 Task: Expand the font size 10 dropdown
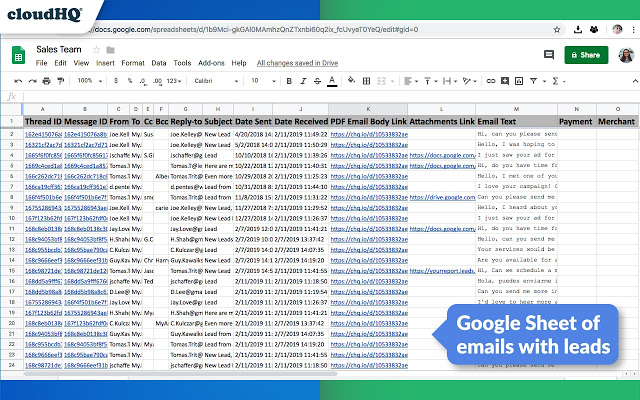pyautogui.click(x=263, y=80)
